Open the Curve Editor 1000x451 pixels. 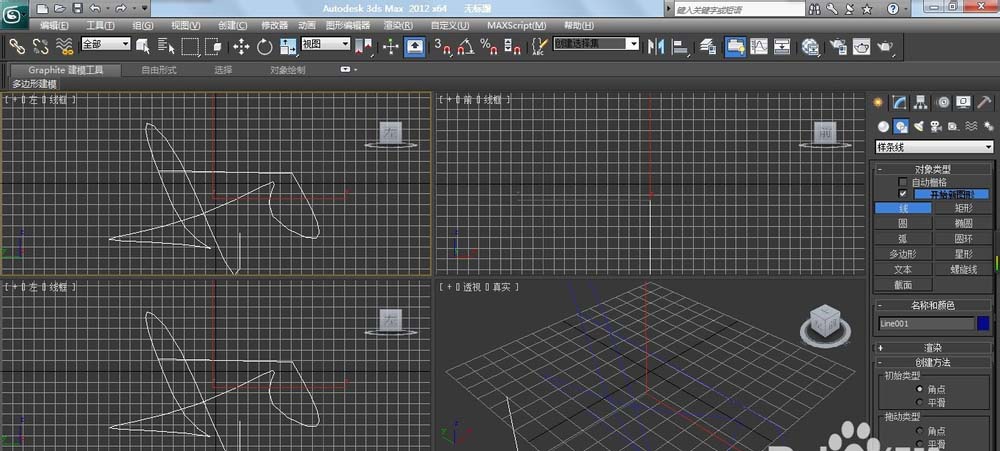point(759,46)
